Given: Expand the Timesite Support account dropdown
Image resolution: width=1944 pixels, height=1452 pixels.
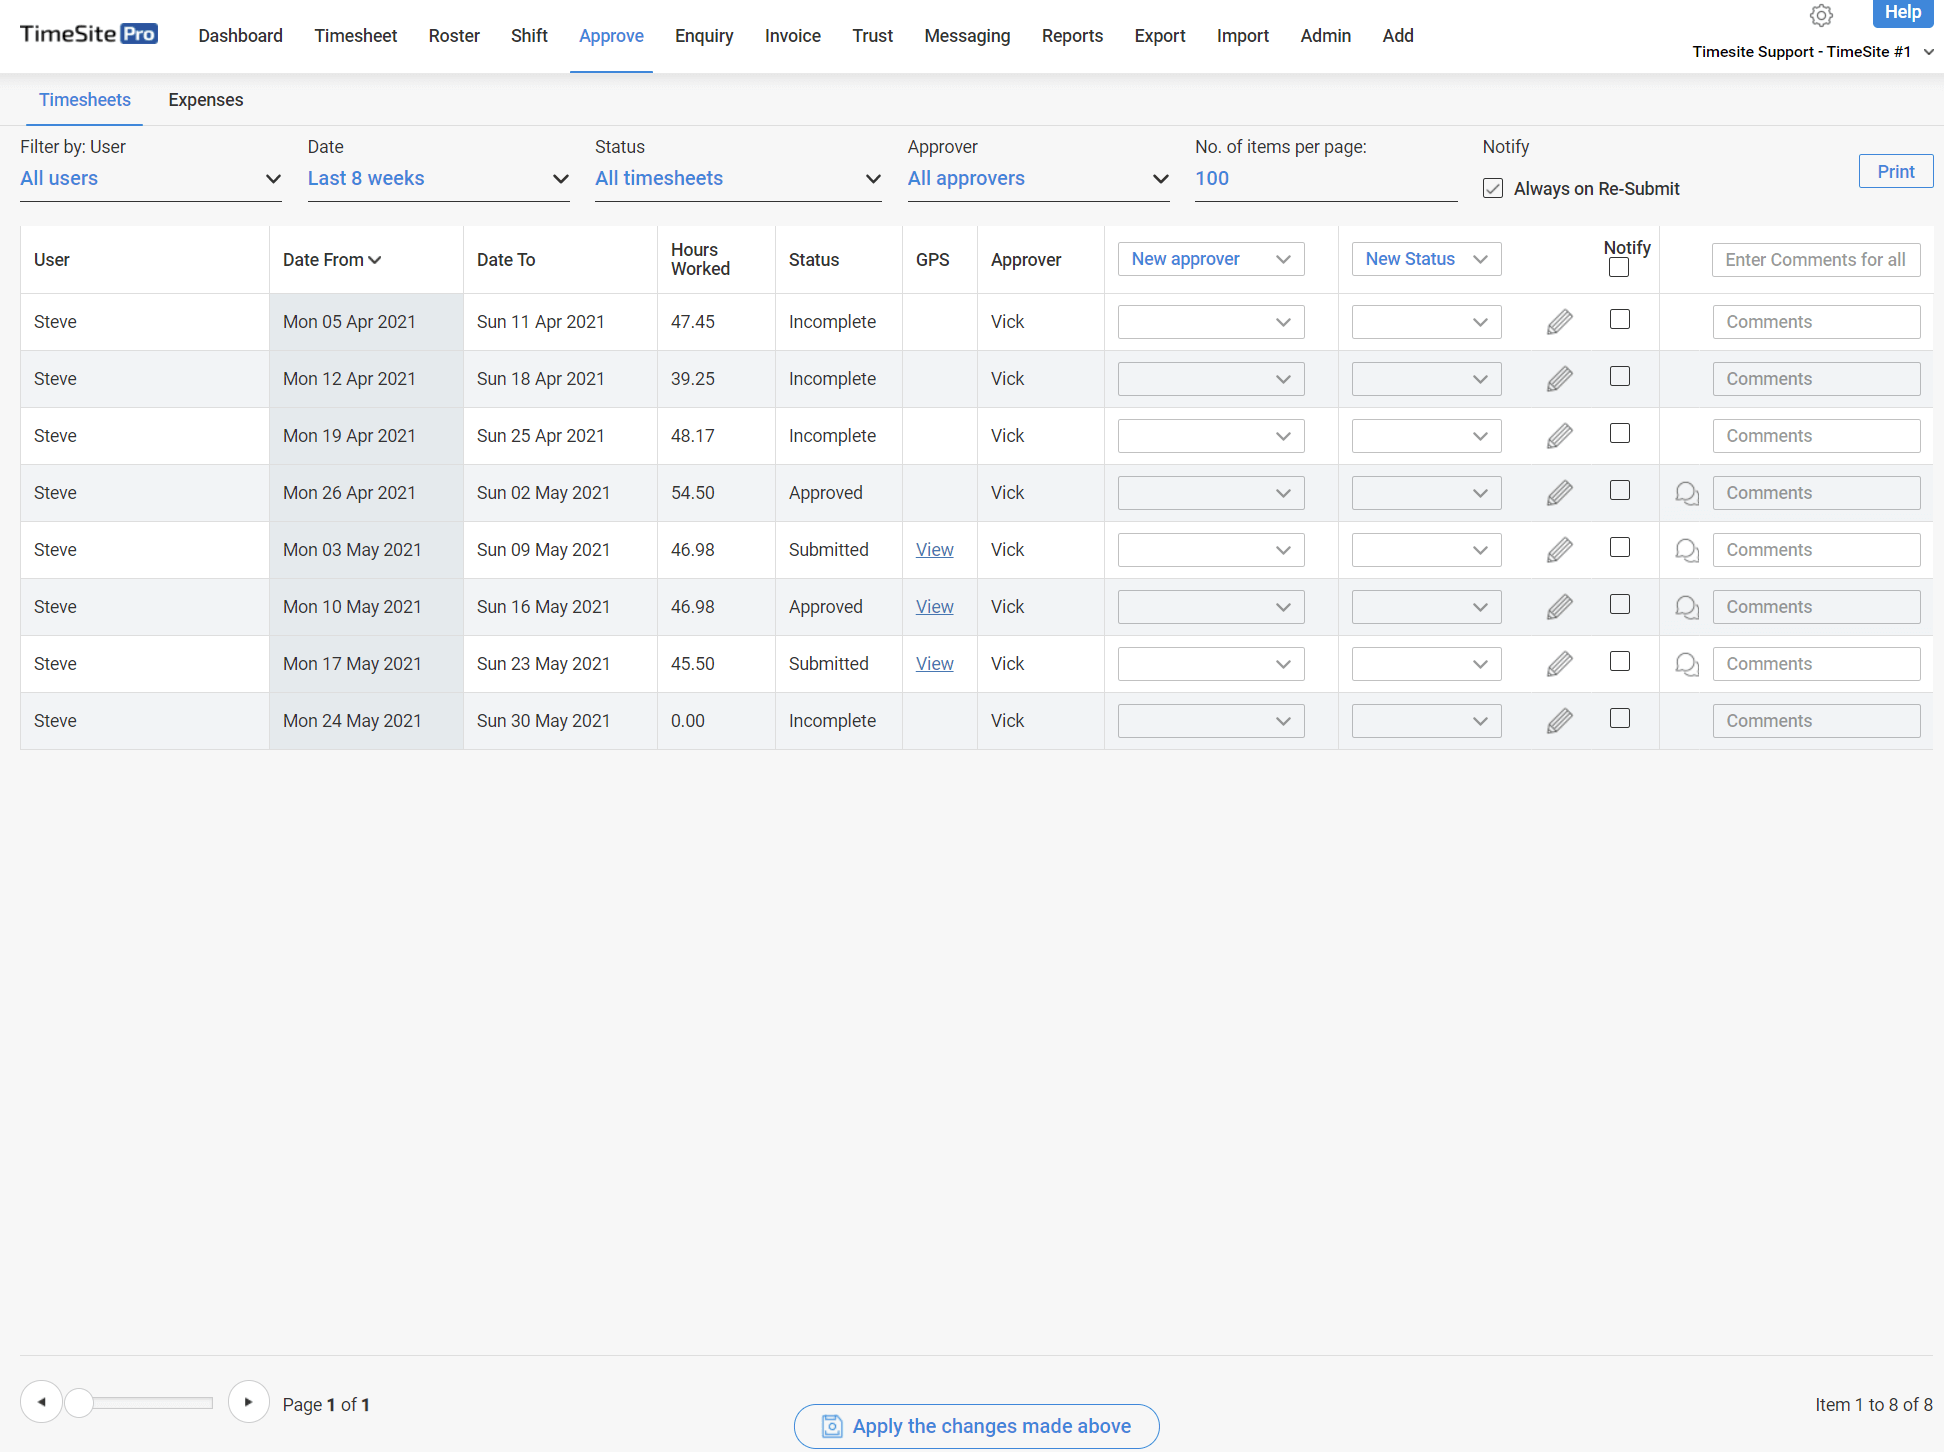Looking at the screenshot, I should tap(1813, 52).
